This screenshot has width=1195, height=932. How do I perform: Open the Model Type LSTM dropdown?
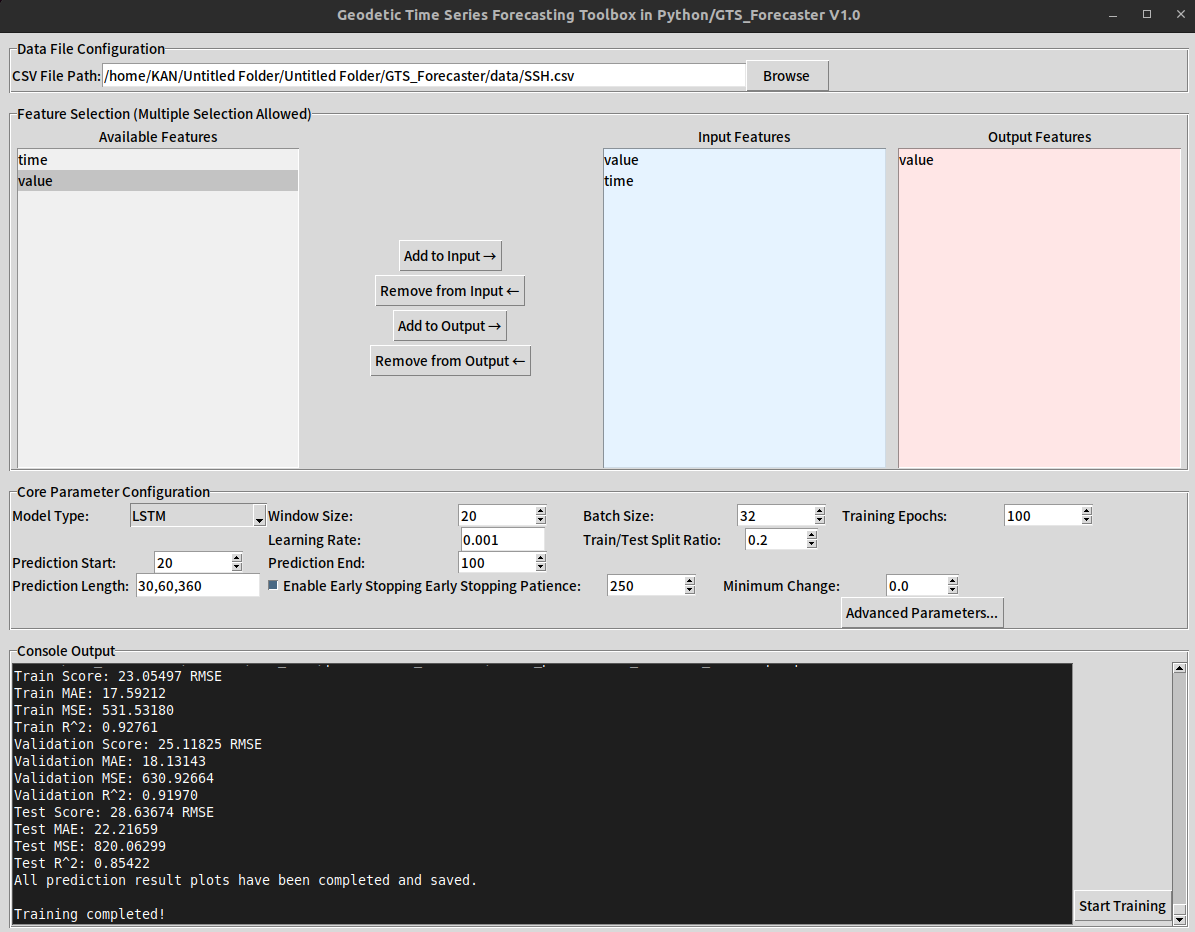point(197,516)
